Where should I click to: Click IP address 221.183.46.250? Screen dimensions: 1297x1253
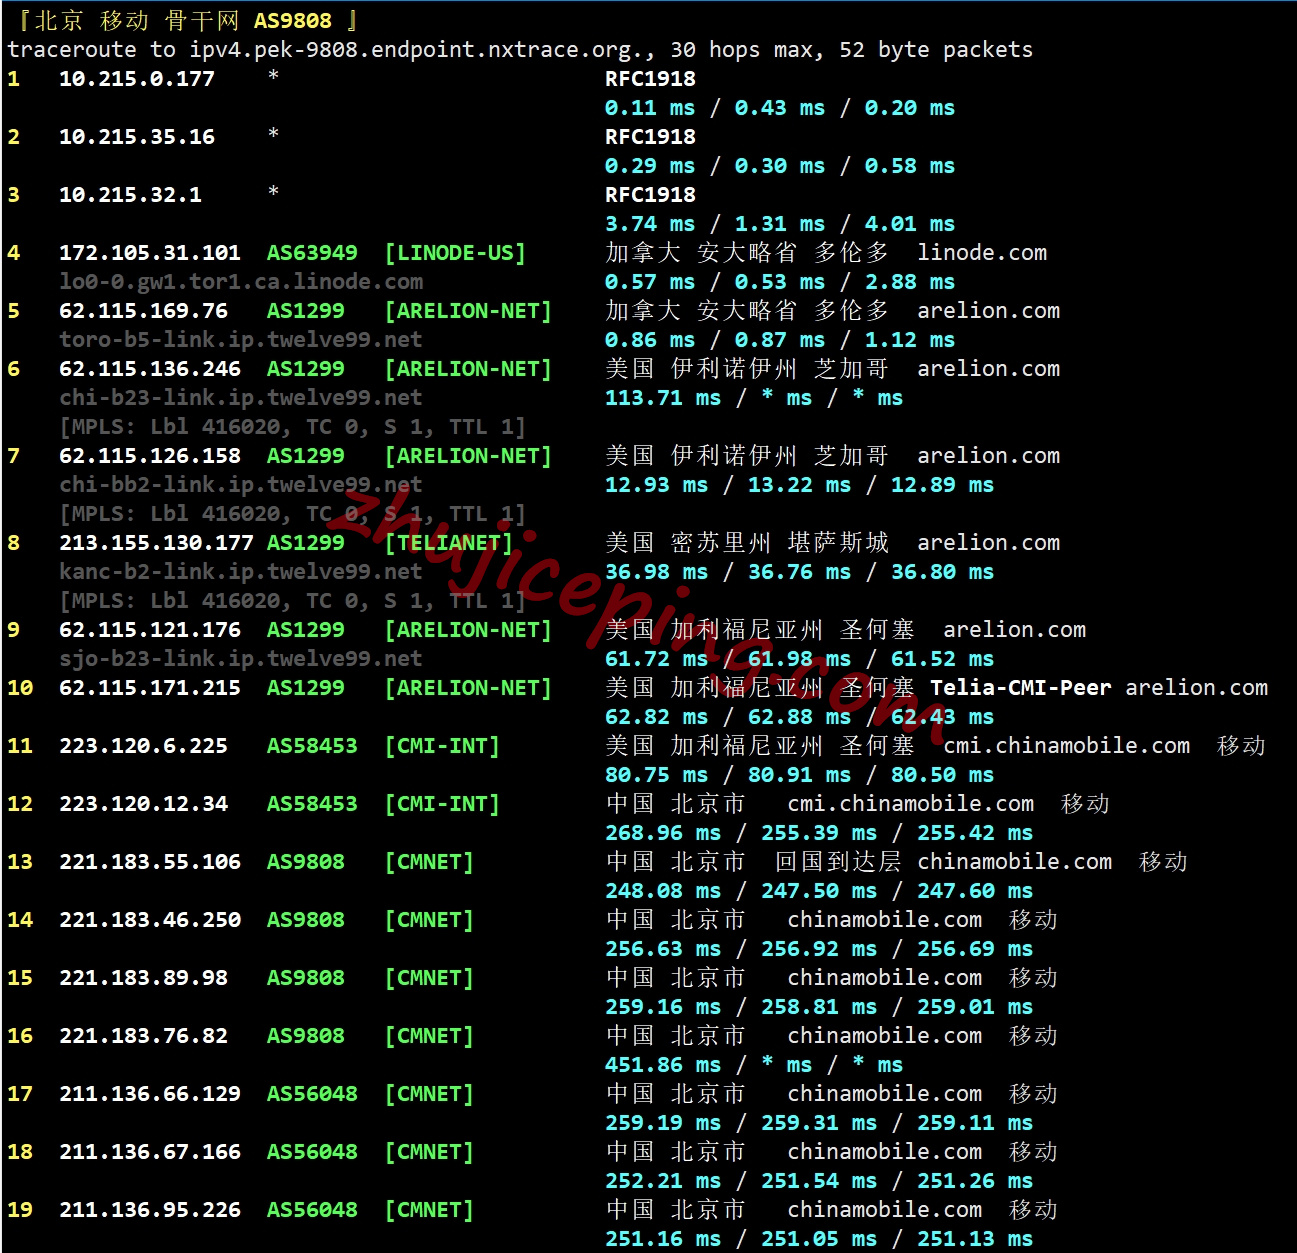150,920
